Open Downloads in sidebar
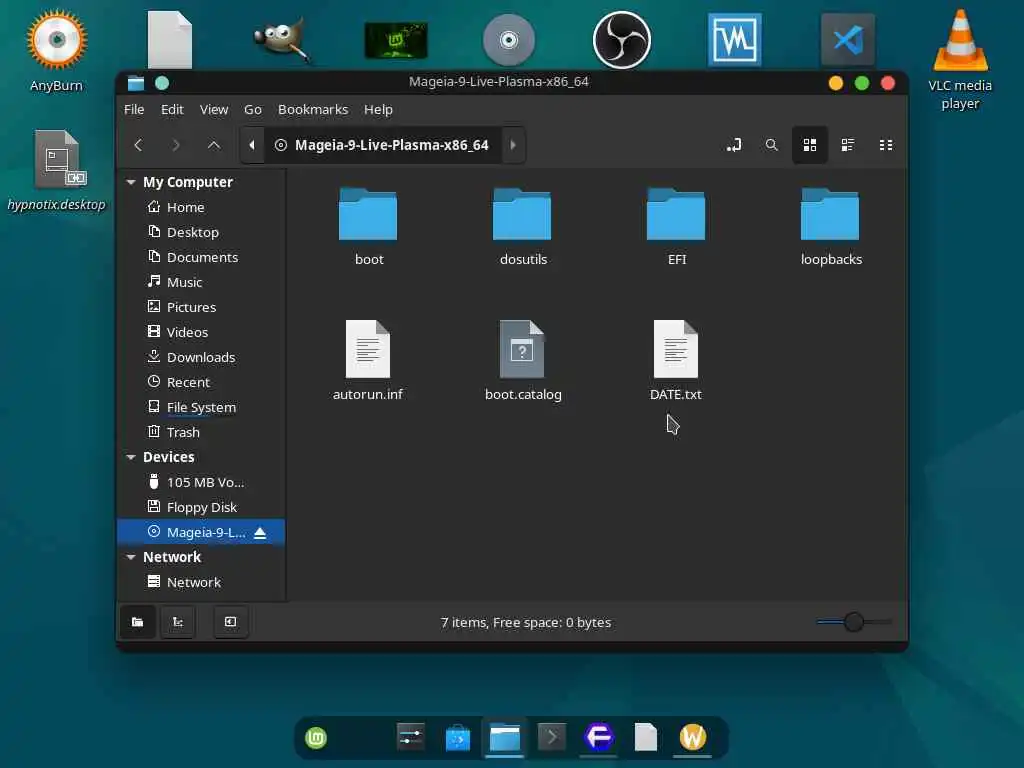Viewport: 1024px width, 768px height. (x=201, y=357)
